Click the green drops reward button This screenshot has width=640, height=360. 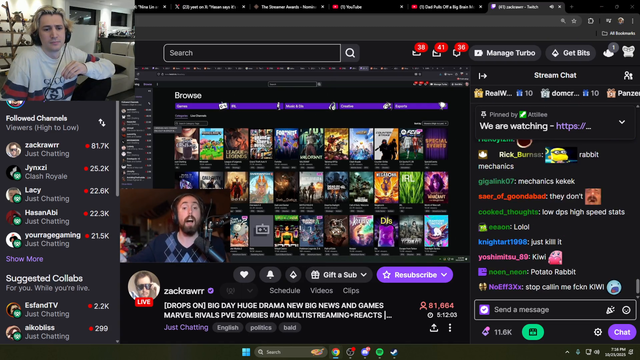point(533,332)
